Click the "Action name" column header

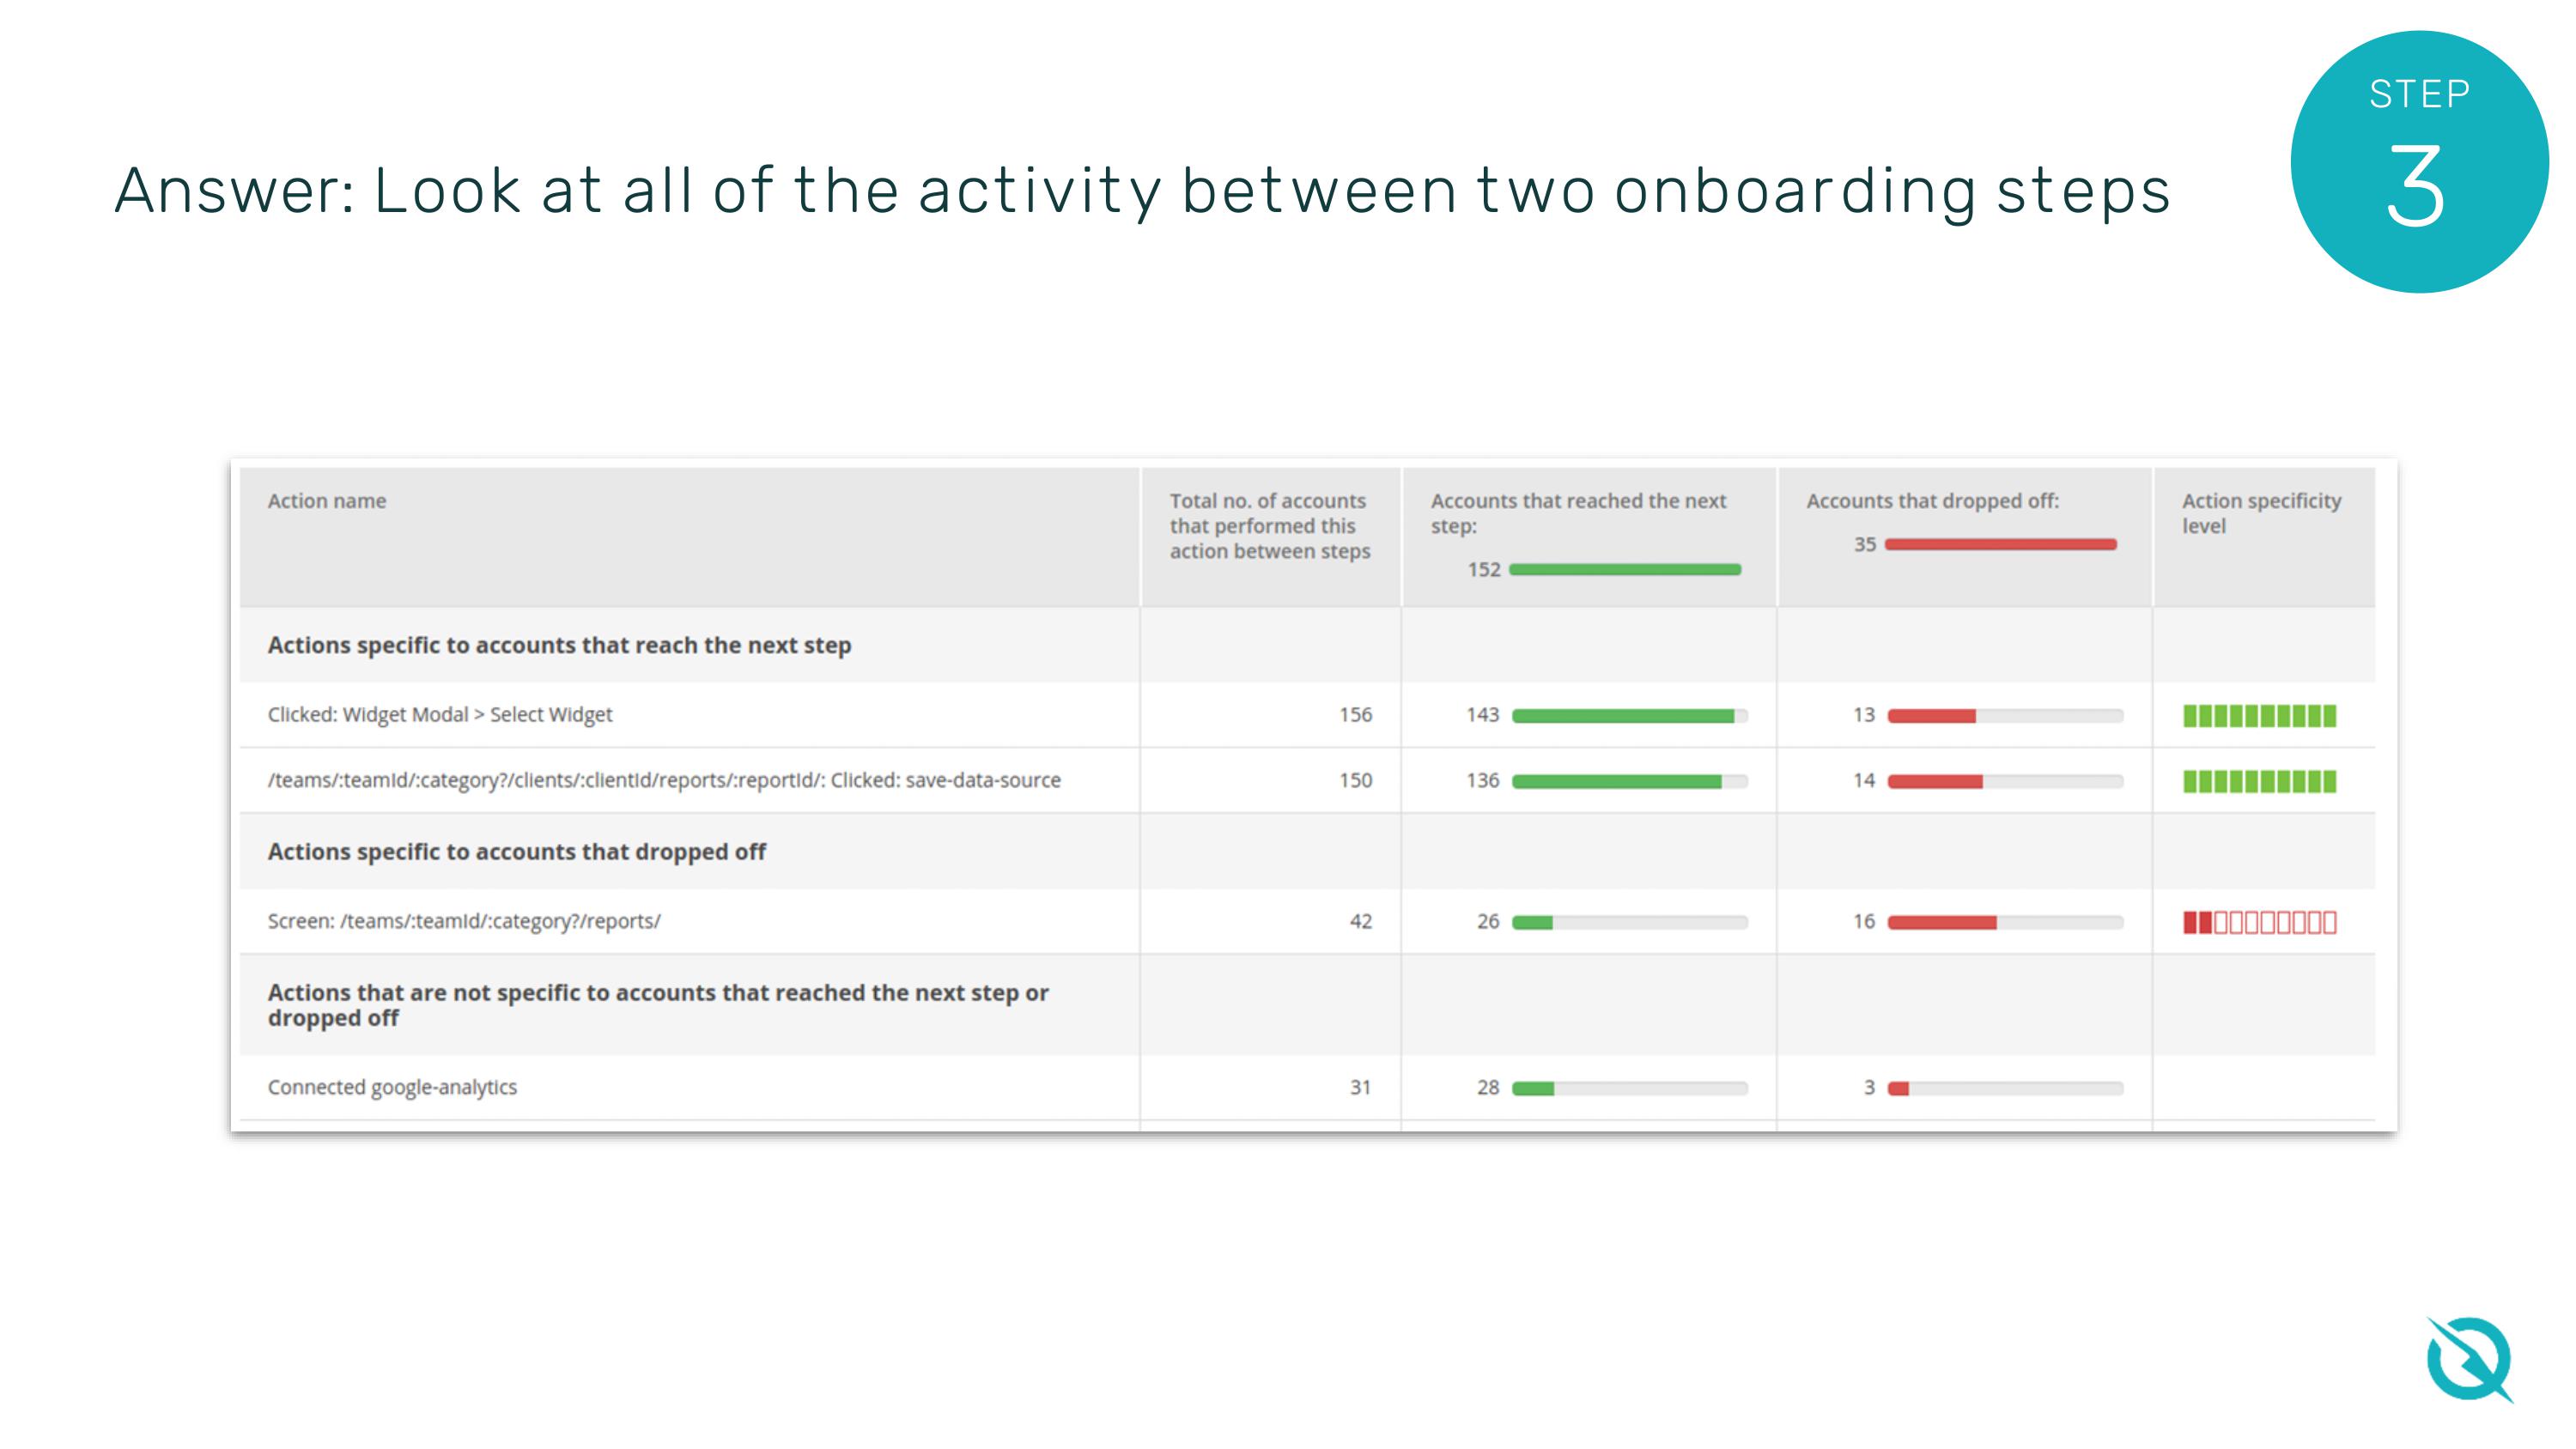326,501
